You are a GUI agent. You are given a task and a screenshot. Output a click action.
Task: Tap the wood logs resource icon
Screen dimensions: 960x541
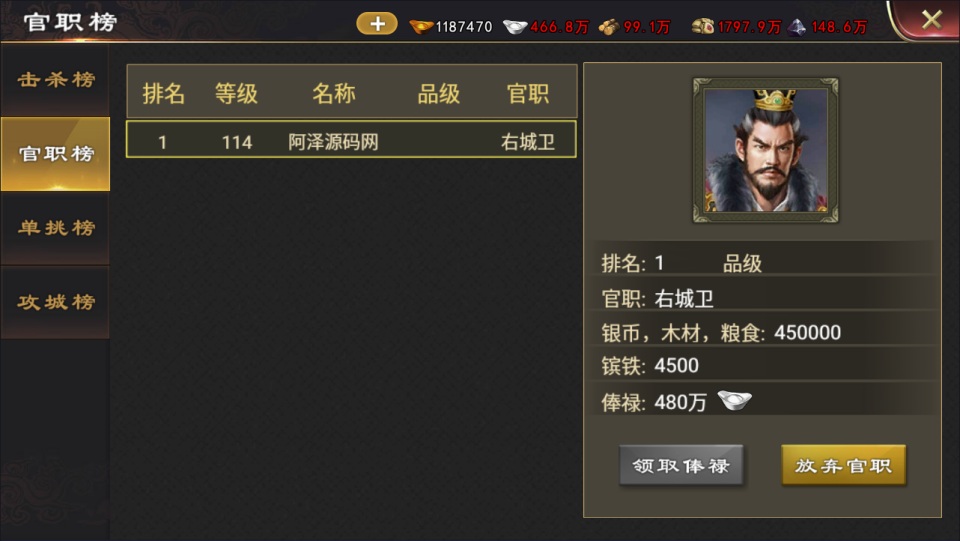tap(609, 26)
